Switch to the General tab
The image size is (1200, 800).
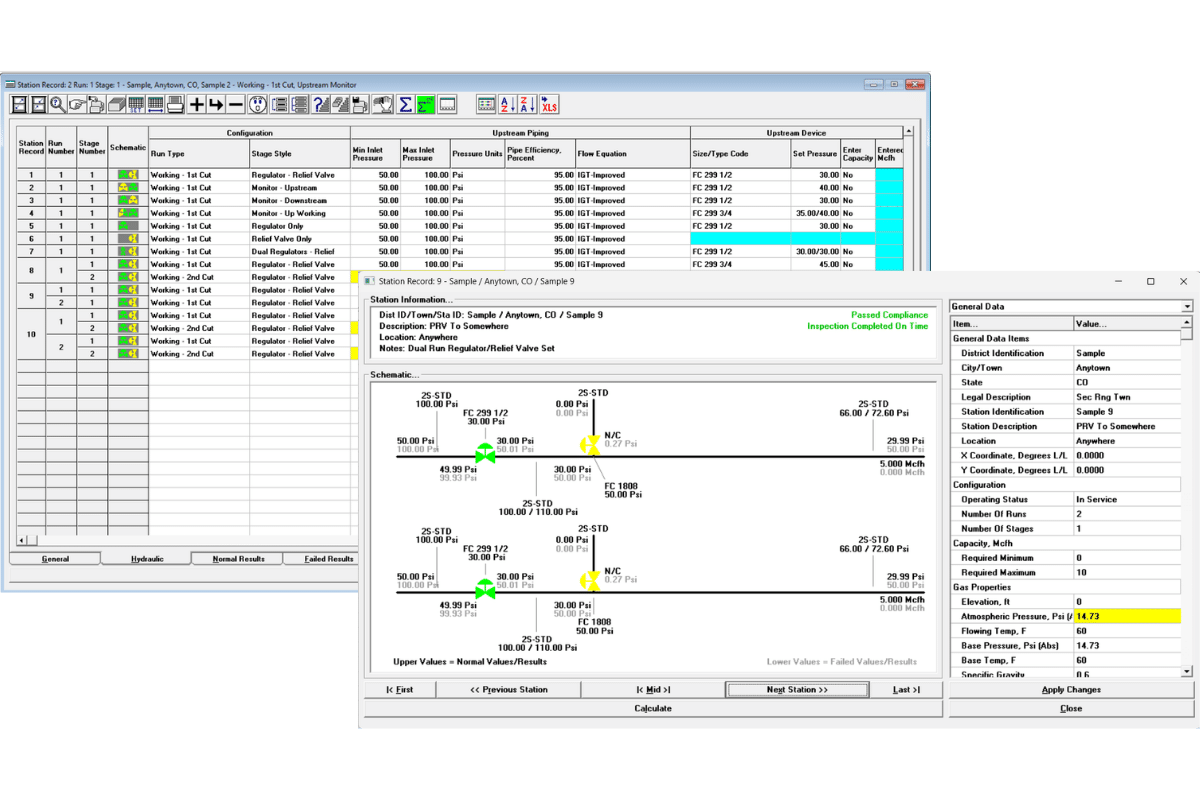[x=55, y=559]
